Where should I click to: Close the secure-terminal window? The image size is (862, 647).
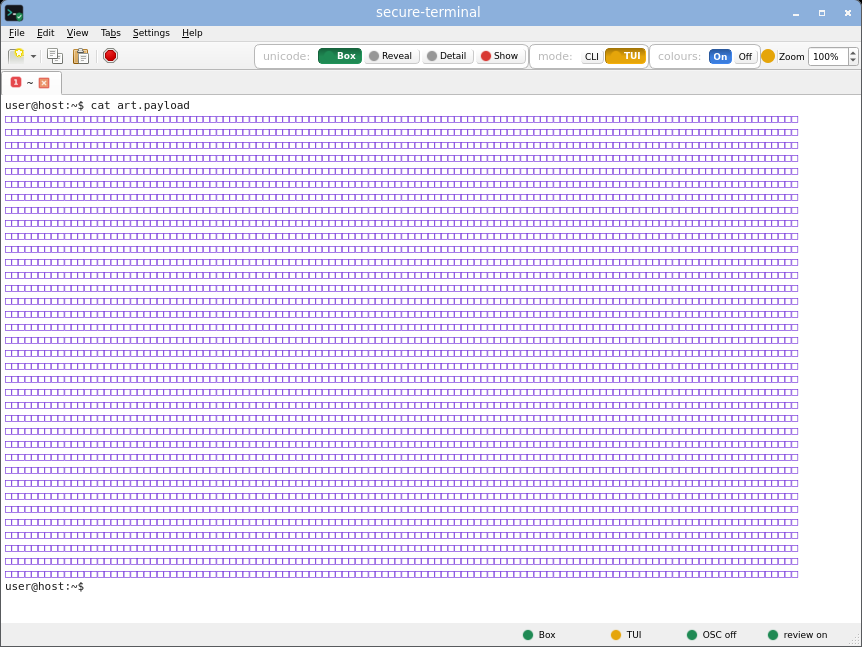pyautogui.click(x=848, y=13)
